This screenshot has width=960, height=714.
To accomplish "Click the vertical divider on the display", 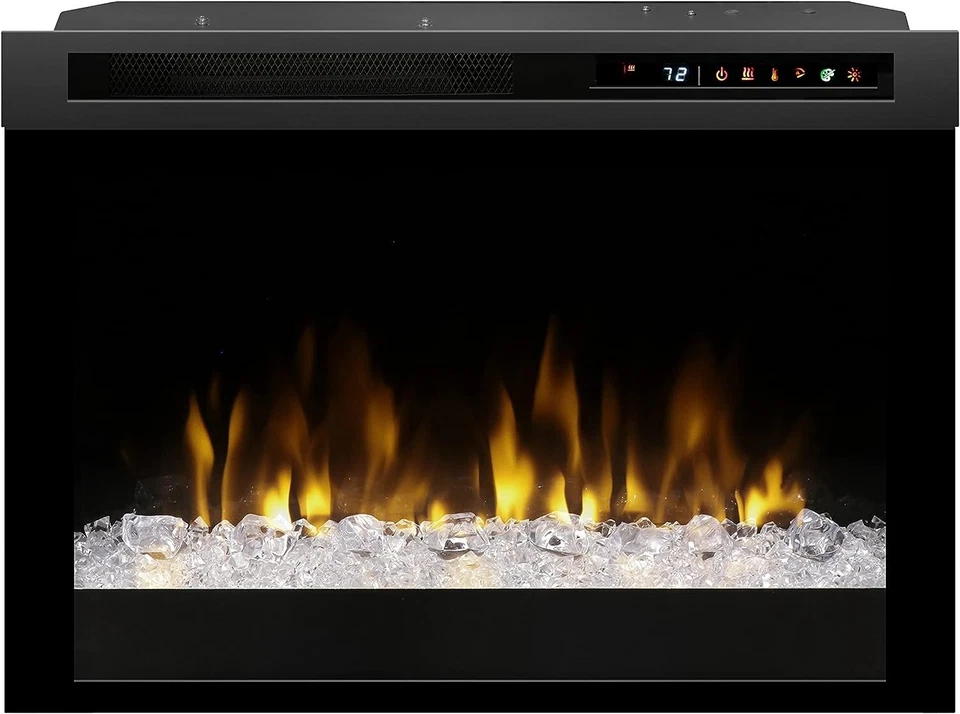I will (x=699, y=74).
